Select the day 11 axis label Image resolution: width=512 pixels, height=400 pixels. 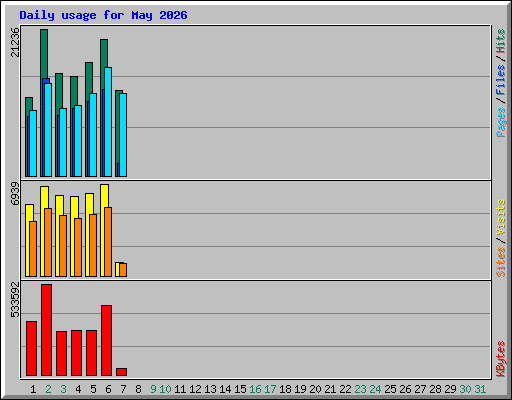click(180, 389)
